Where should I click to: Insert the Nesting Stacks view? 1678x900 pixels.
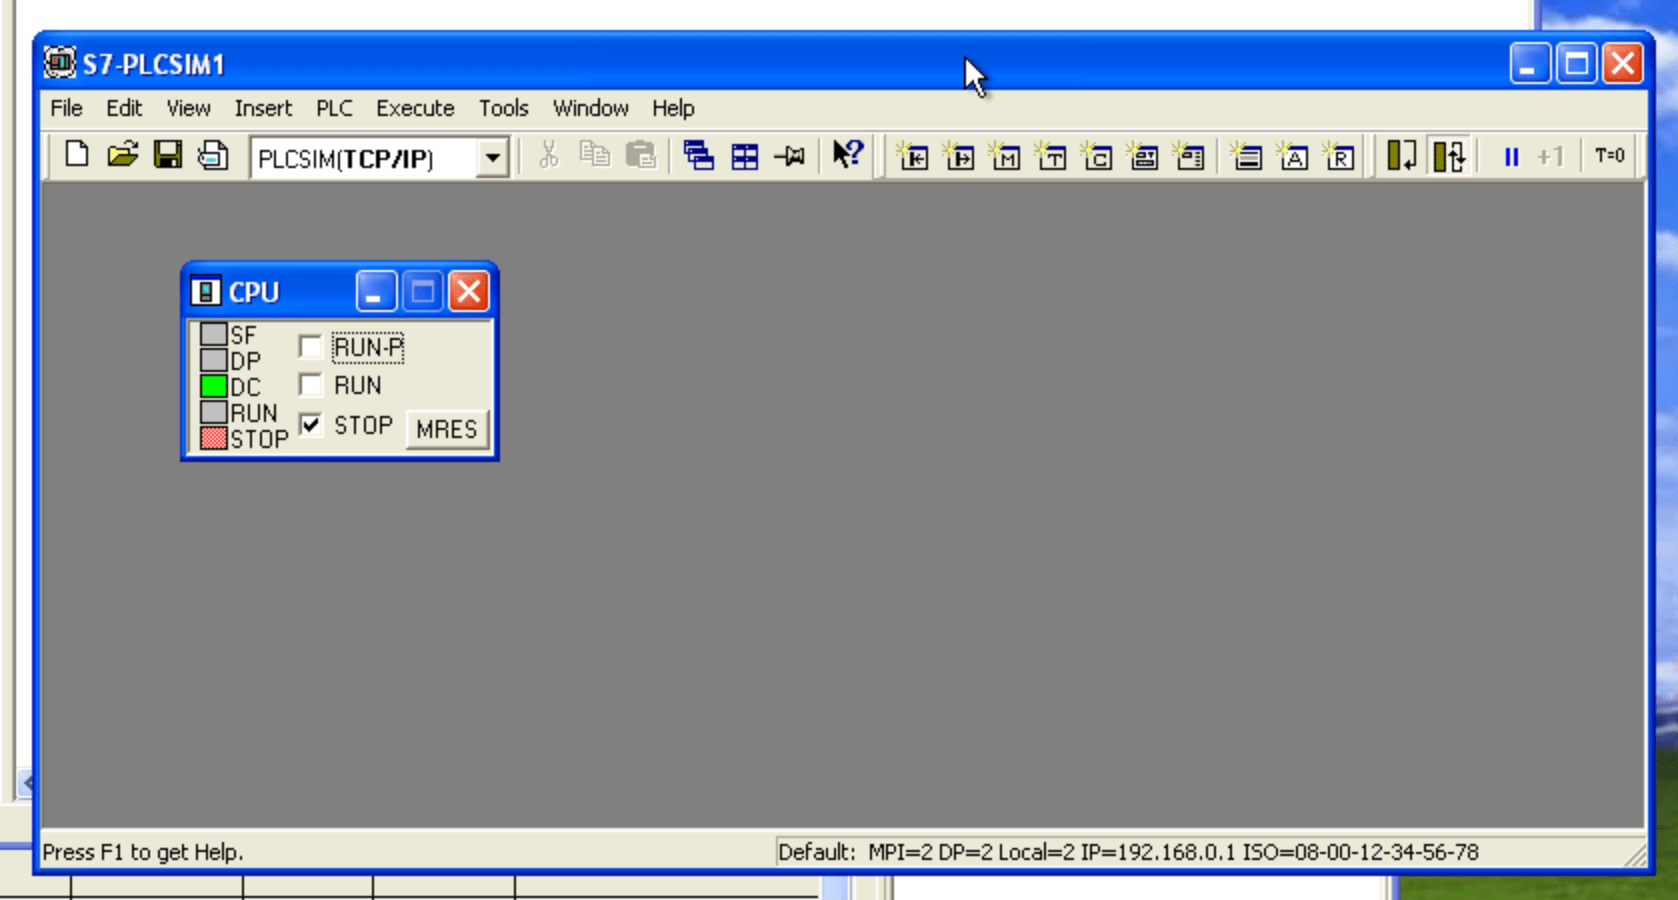point(1246,156)
